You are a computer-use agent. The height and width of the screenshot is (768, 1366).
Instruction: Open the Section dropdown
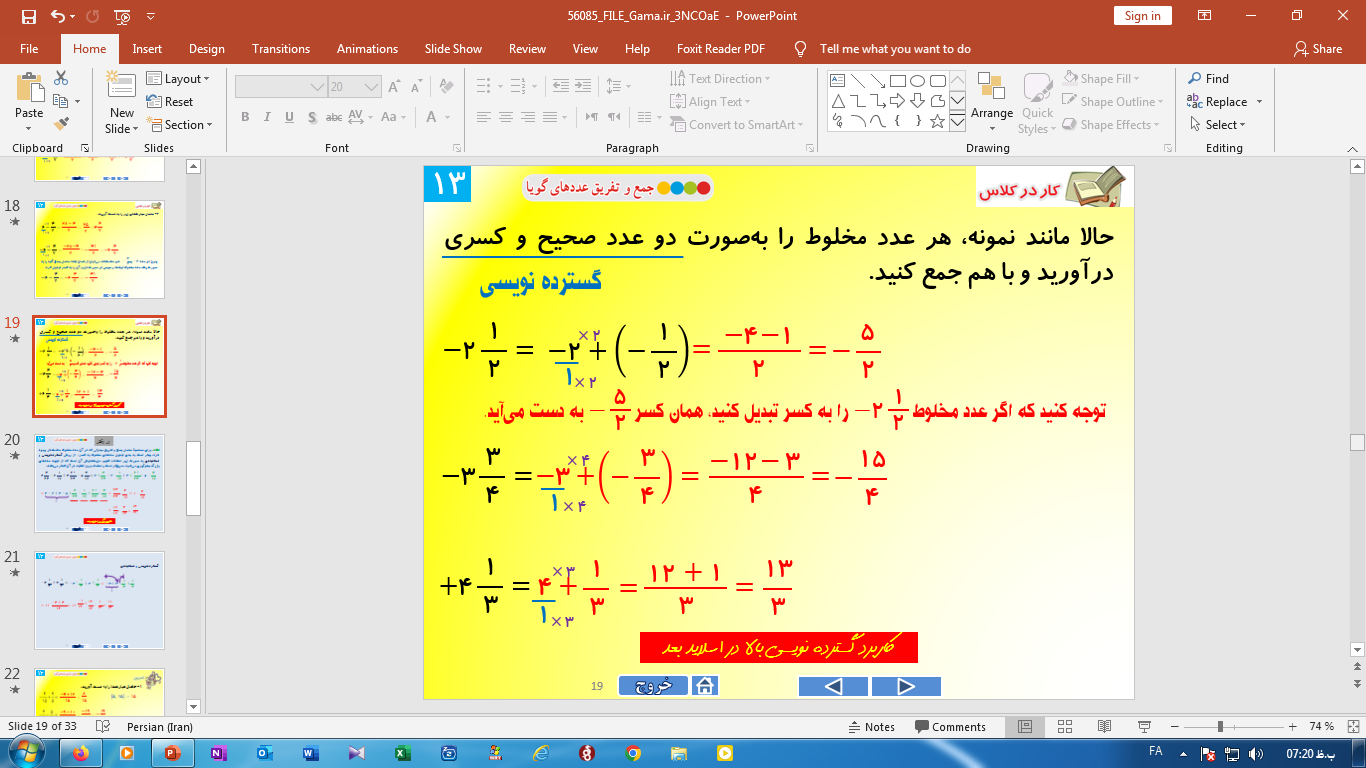point(181,125)
